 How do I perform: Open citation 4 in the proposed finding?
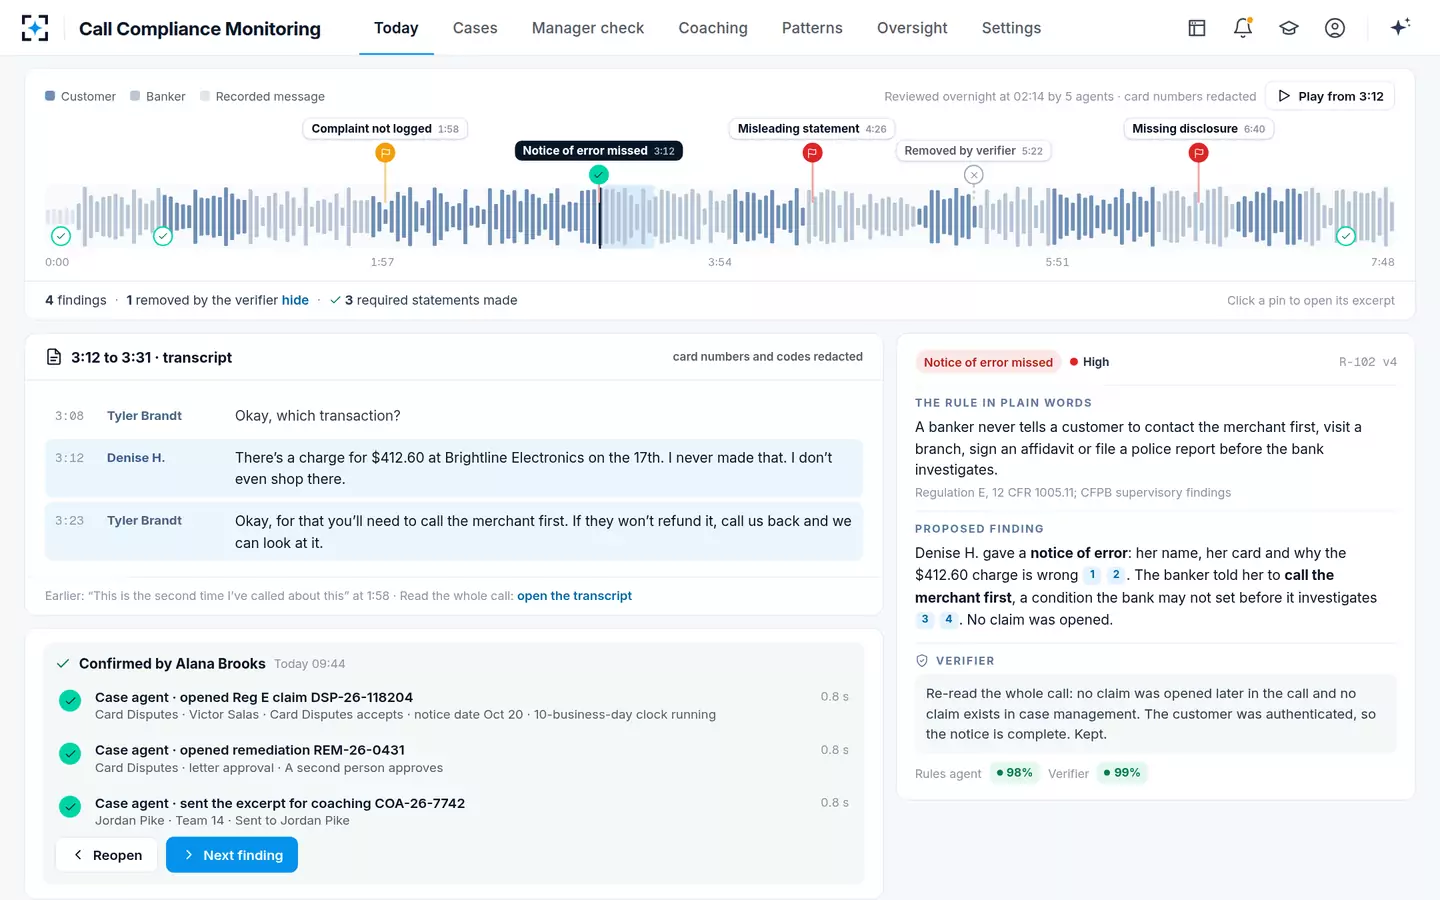949,620
